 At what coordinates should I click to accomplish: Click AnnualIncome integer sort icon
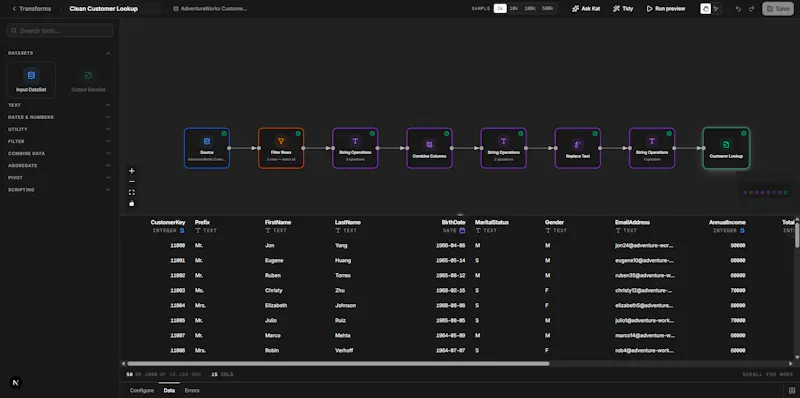coord(742,231)
